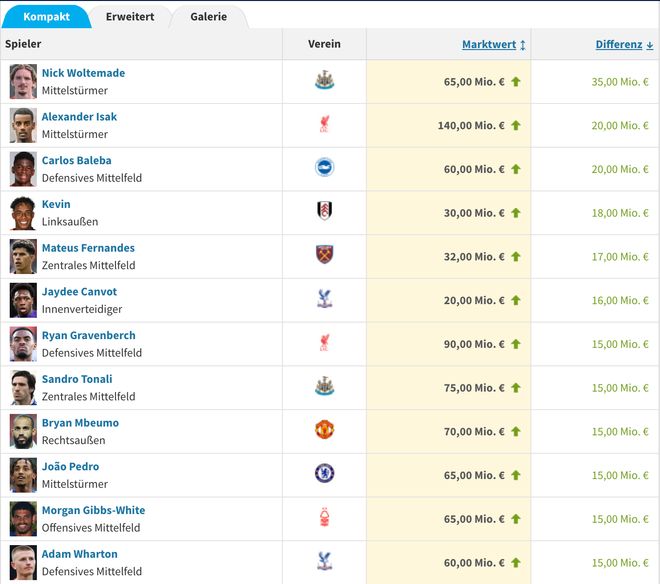Image resolution: width=660 pixels, height=584 pixels.
Task: Open Ryan Gravenberch's player profile link
Action: click(88, 335)
